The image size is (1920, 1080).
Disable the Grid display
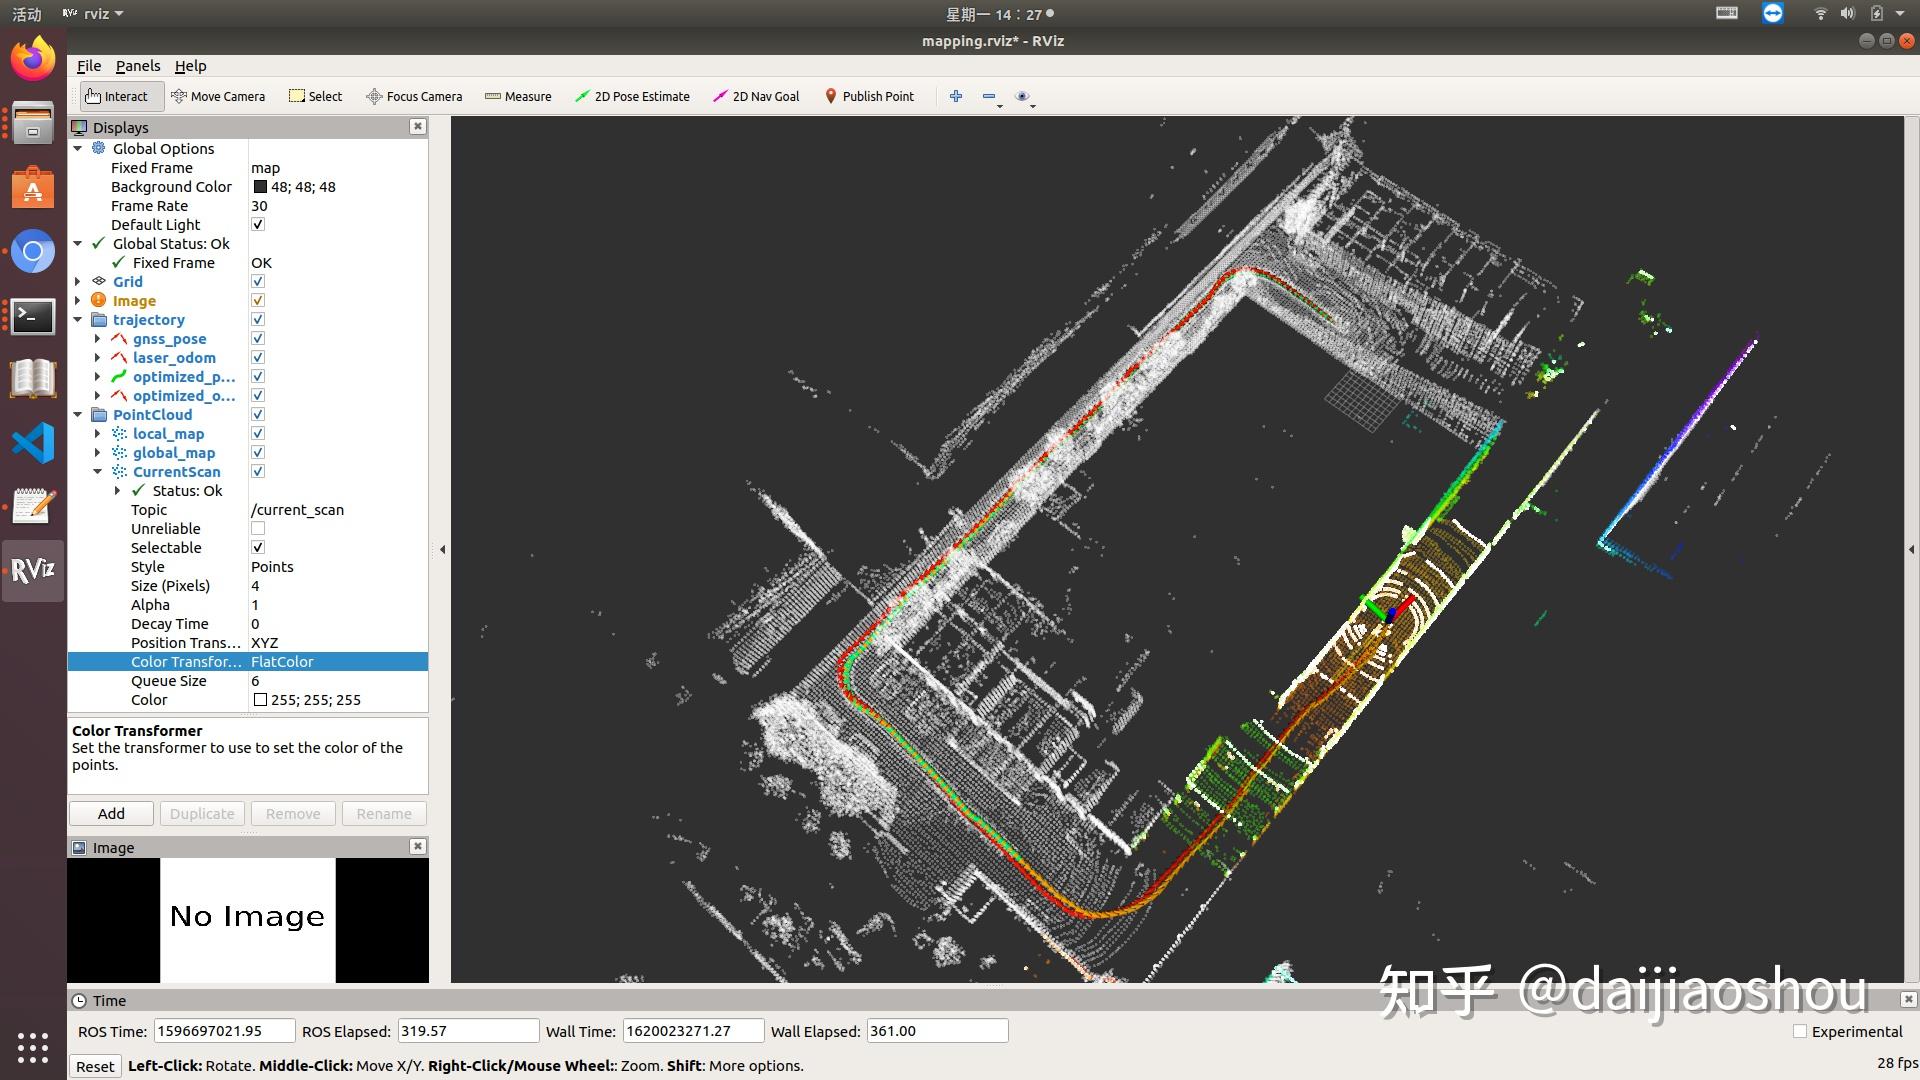(x=258, y=281)
